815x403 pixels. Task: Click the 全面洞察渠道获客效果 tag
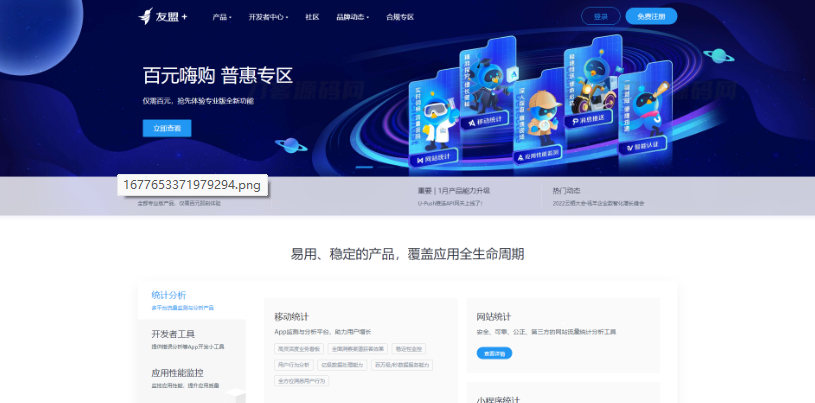pyautogui.click(x=358, y=348)
